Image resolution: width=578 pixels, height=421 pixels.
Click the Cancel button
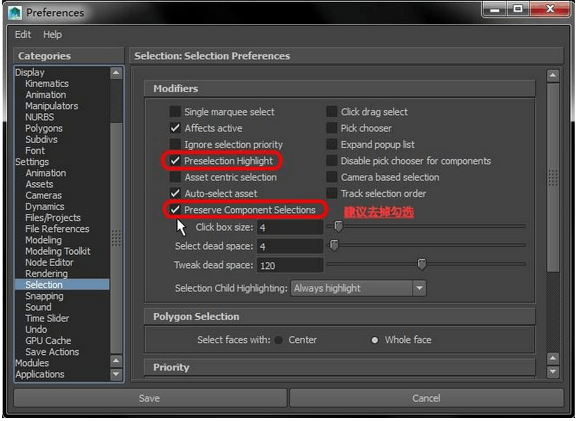426,398
